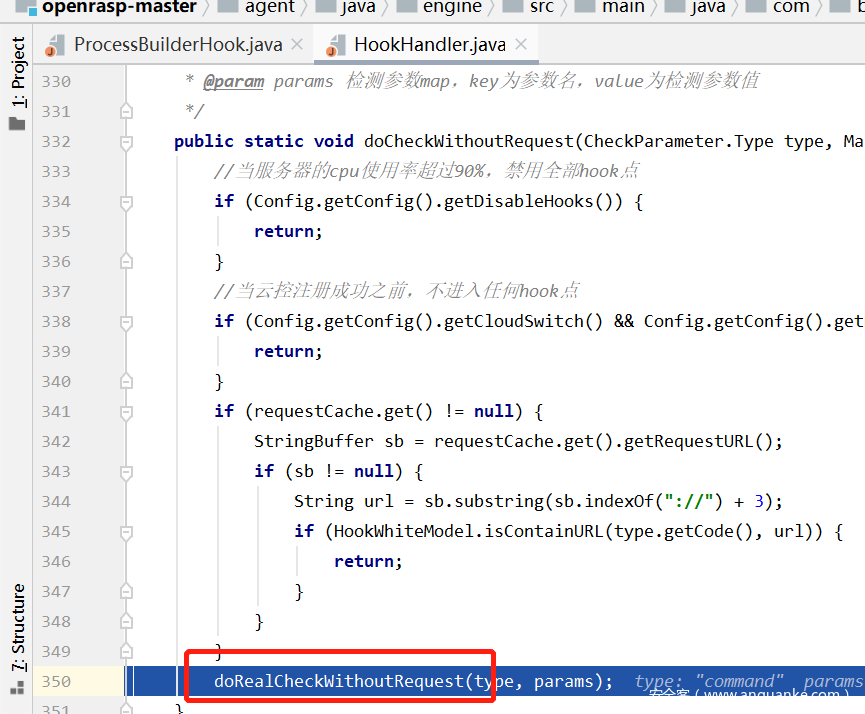
Task: Go to main in the breadcrumb path
Action: pyautogui.click(x=623, y=7)
